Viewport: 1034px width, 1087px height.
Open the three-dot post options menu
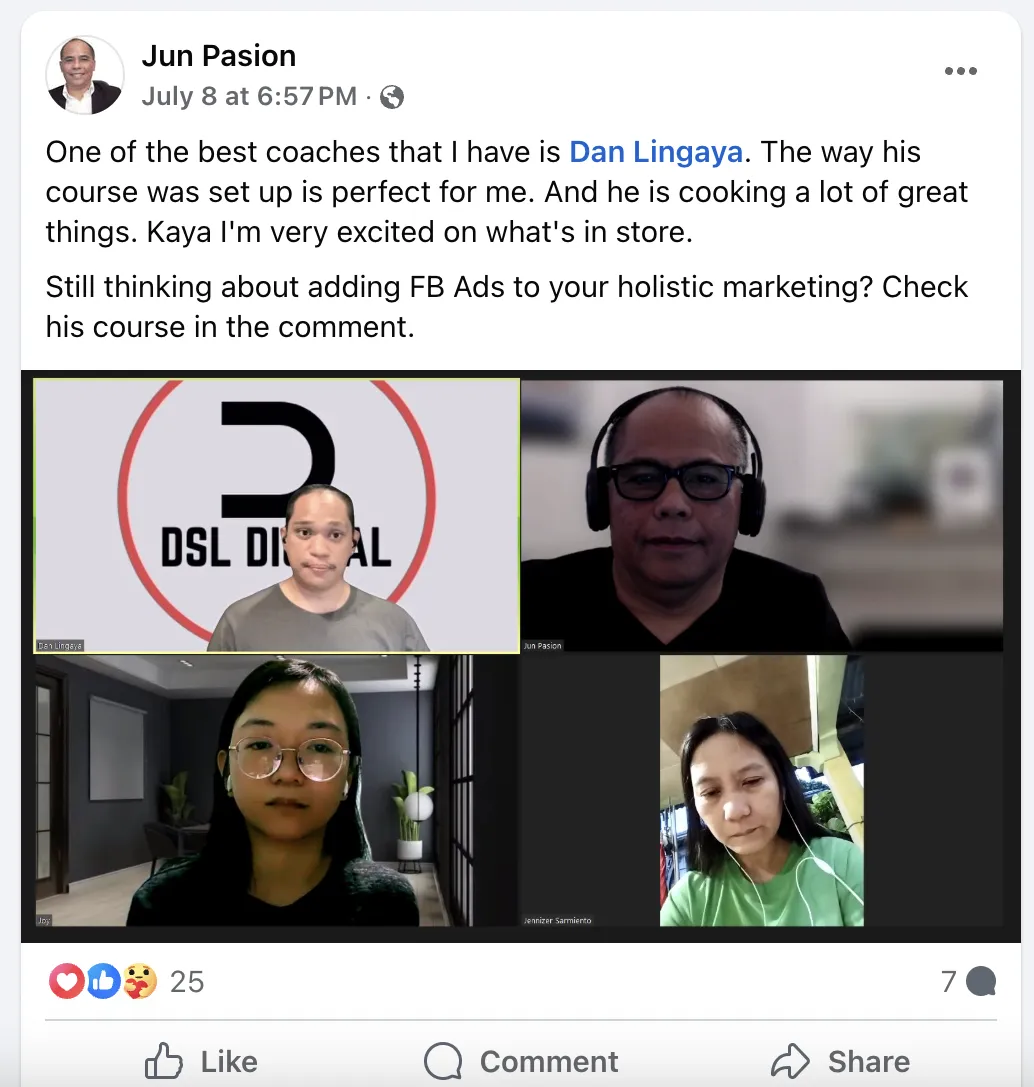point(961,71)
